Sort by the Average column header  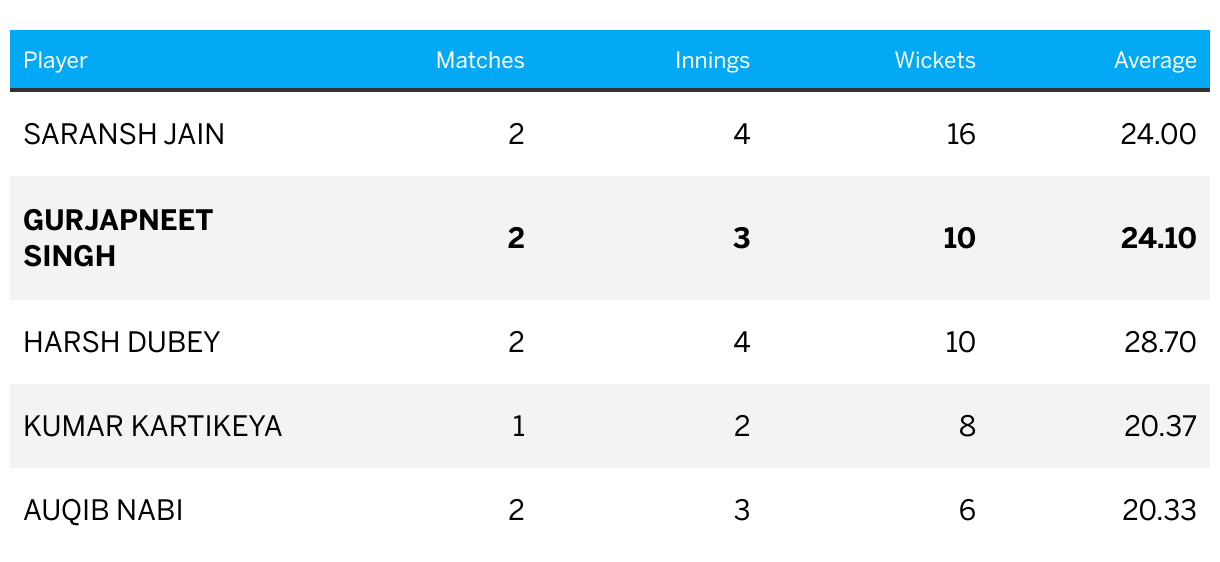coord(1155,61)
